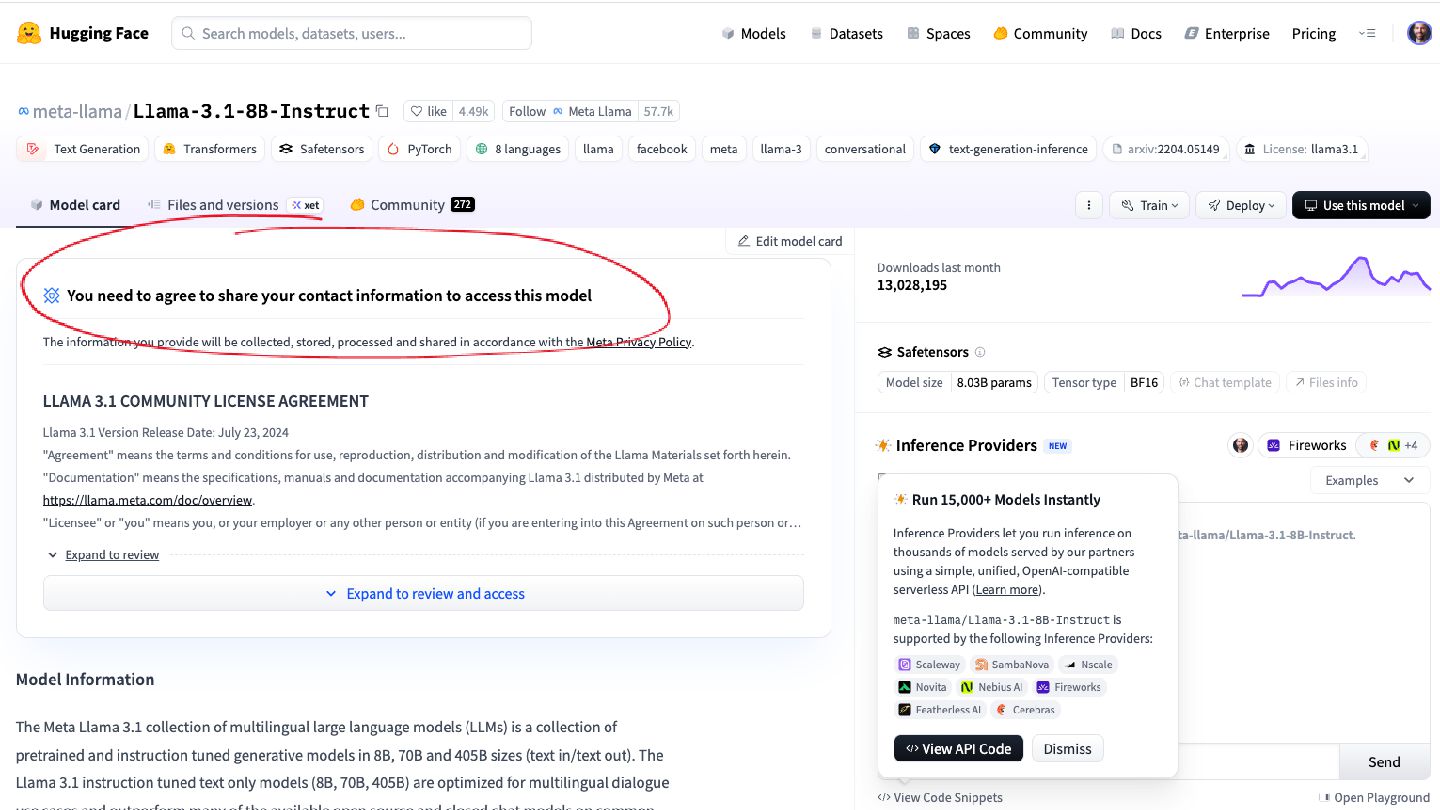Open the Deploy dropdown
Viewport: 1440px width, 810px height.
(1240, 205)
